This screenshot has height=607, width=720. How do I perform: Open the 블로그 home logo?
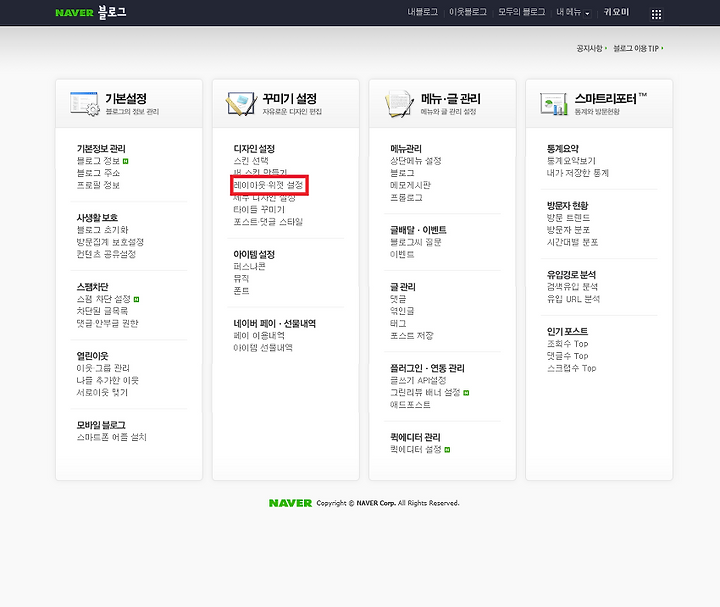click(x=112, y=12)
